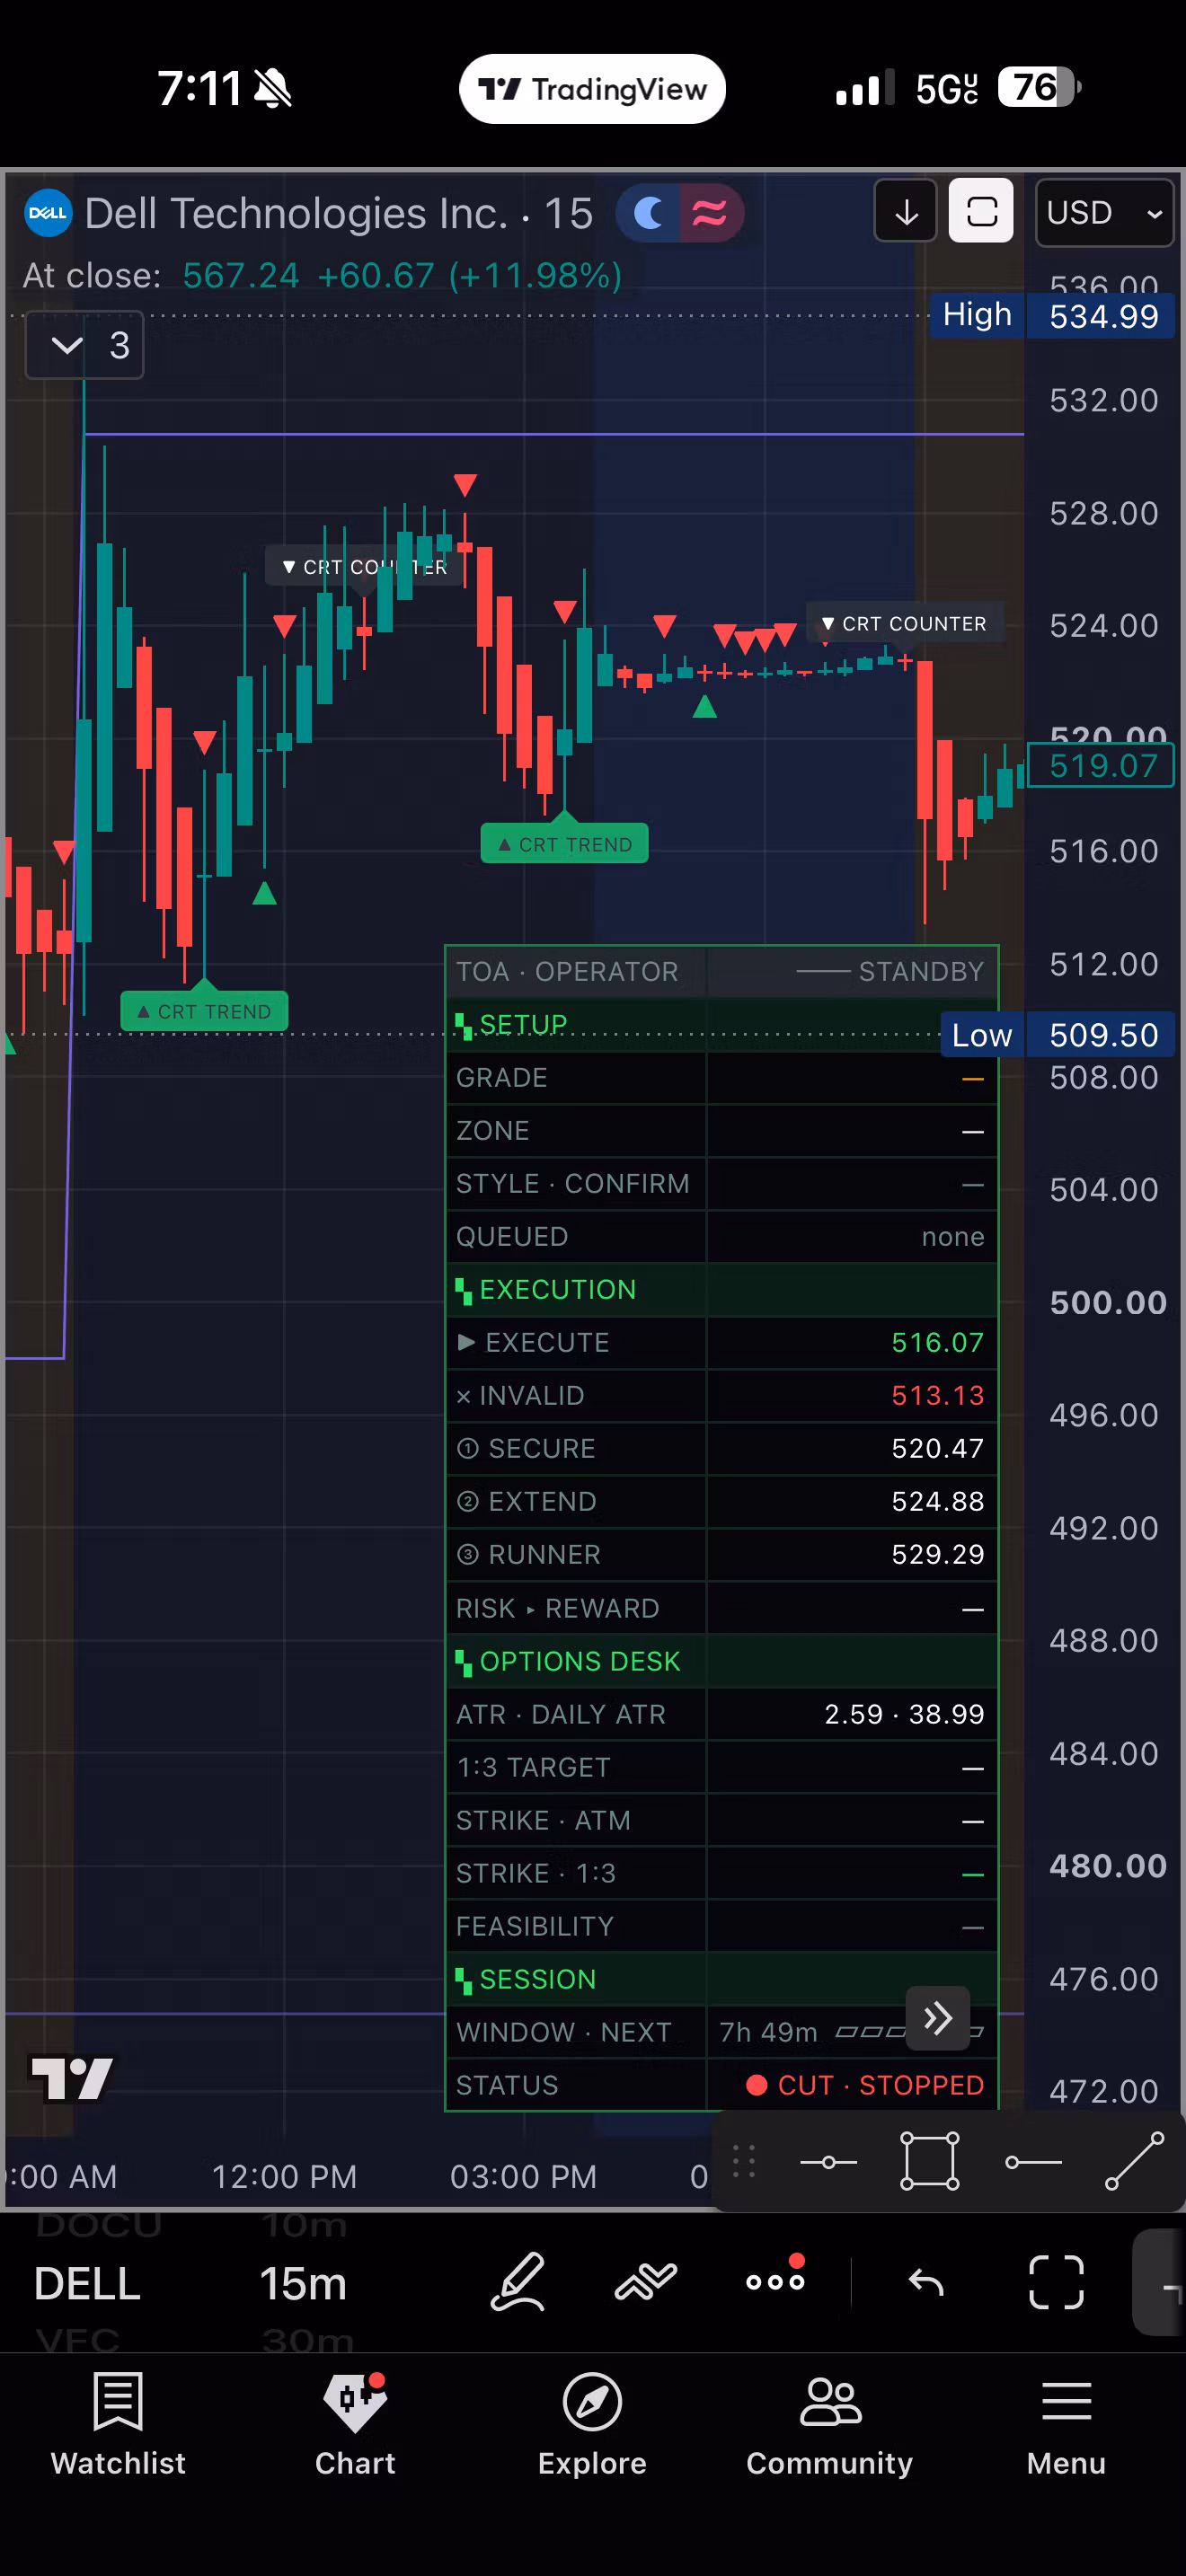Grab the drawing toolbar drag handle dots

[x=744, y=2161]
